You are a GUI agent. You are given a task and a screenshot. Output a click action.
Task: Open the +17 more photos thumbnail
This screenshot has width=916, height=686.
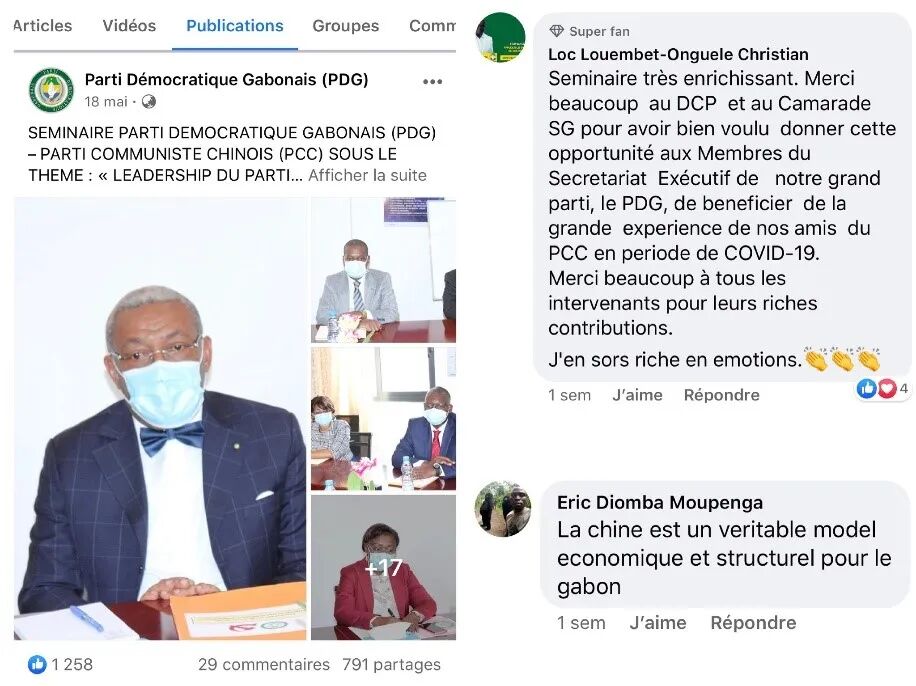tap(383, 567)
